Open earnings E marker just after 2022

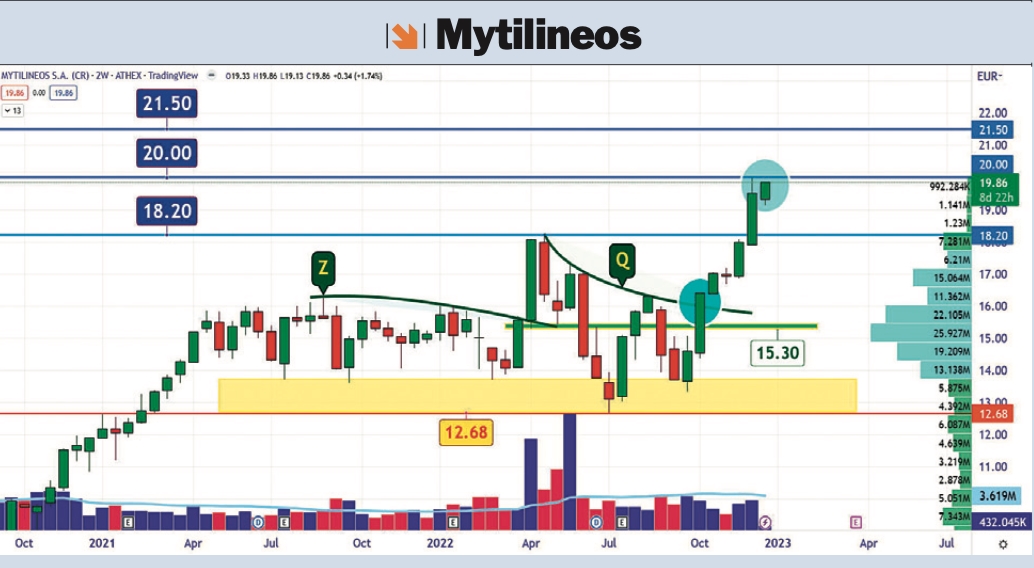click(453, 522)
